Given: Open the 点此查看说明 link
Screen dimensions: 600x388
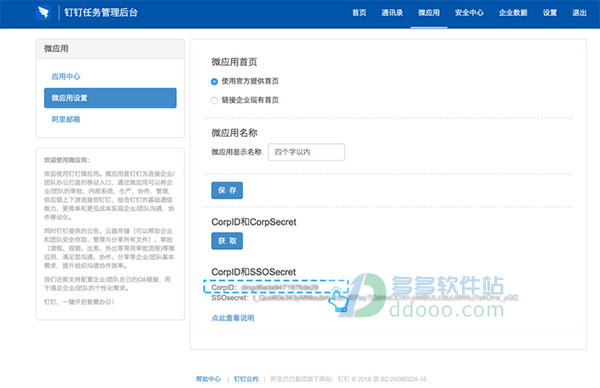Looking at the screenshot, I should [x=233, y=318].
